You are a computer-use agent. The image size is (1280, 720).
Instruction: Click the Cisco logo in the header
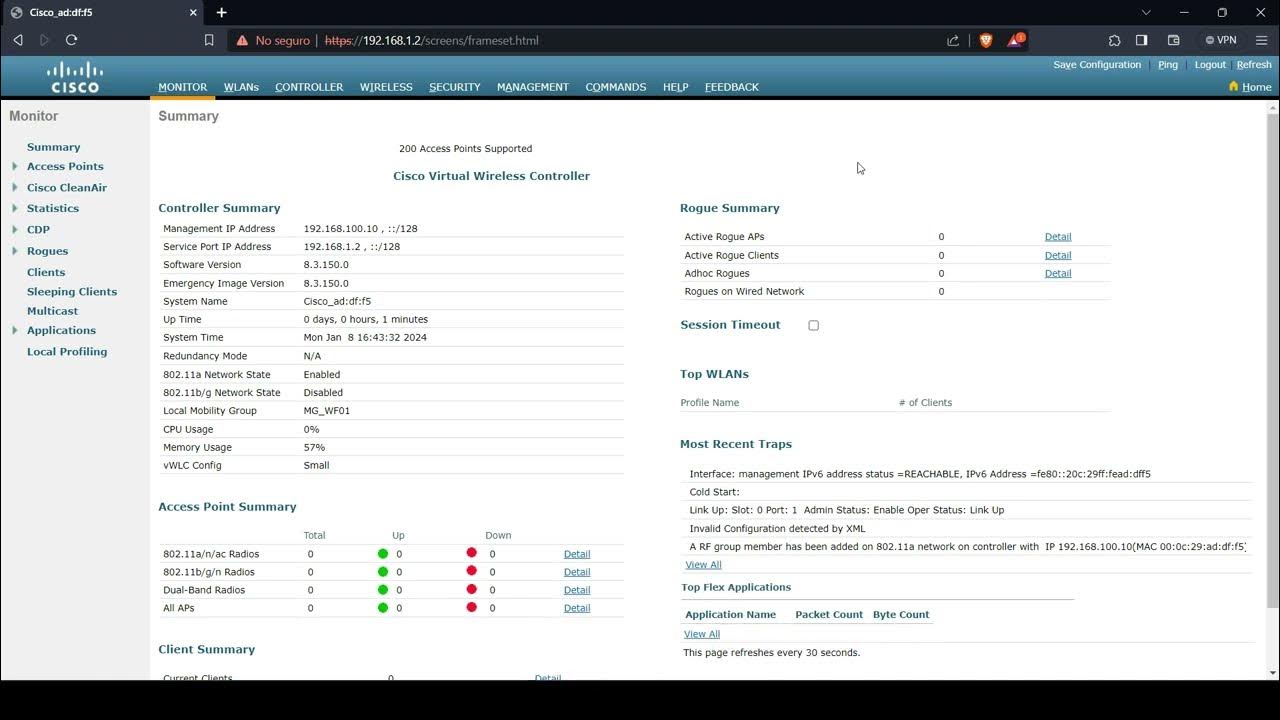click(x=75, y=76)
